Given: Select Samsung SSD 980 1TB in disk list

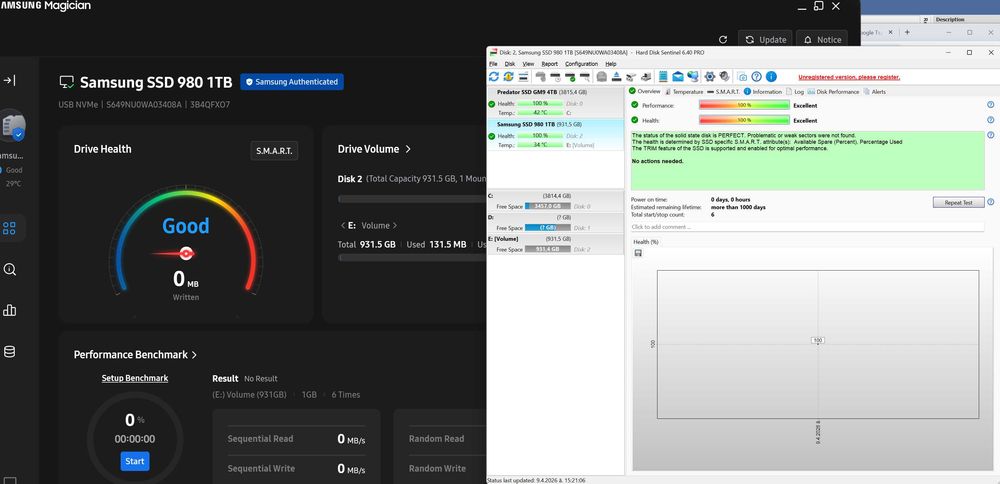Looking at the screenshot, I should coord(555,135).
